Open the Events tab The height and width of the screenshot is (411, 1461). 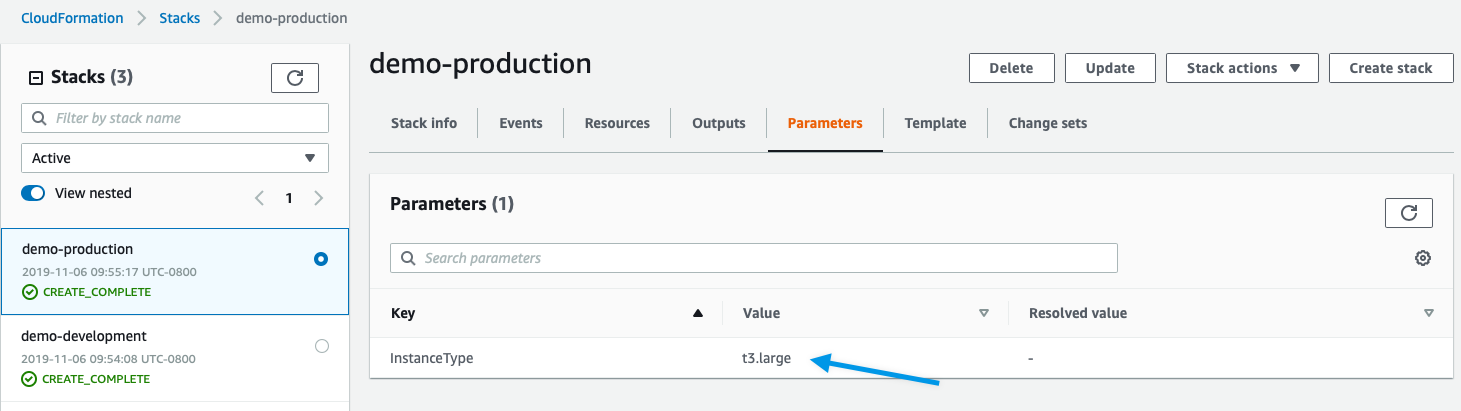(x=521, y=123)
